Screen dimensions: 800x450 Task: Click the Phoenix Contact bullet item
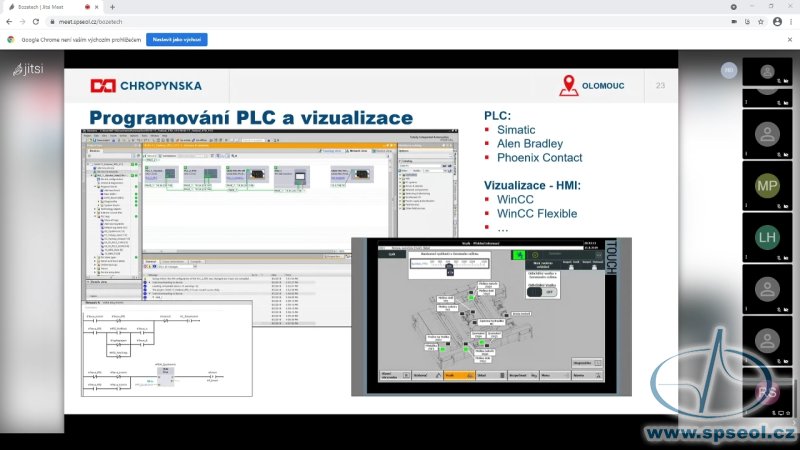pos(540,158)
